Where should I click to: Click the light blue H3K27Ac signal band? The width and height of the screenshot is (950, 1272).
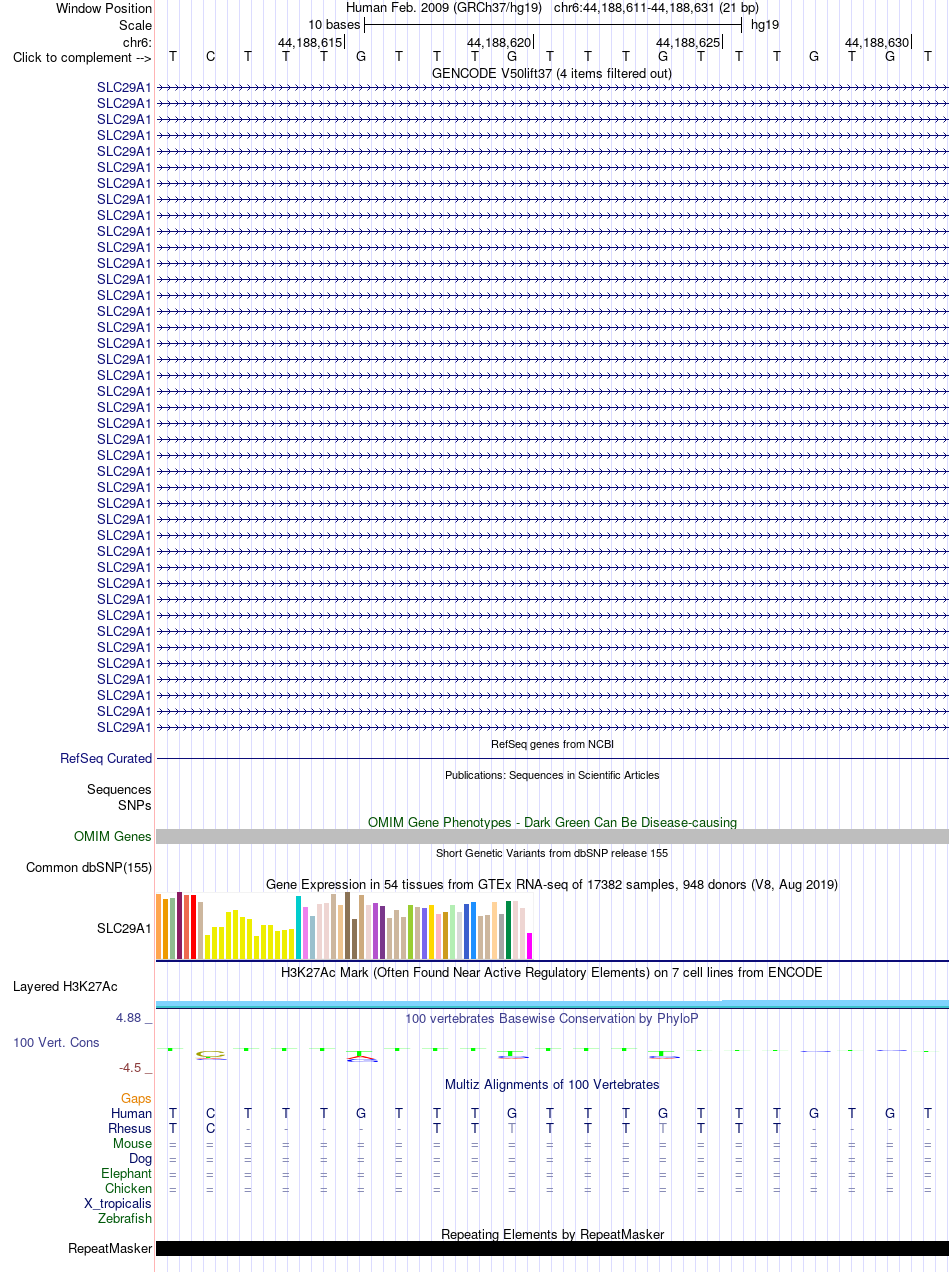pos(552,1003)
